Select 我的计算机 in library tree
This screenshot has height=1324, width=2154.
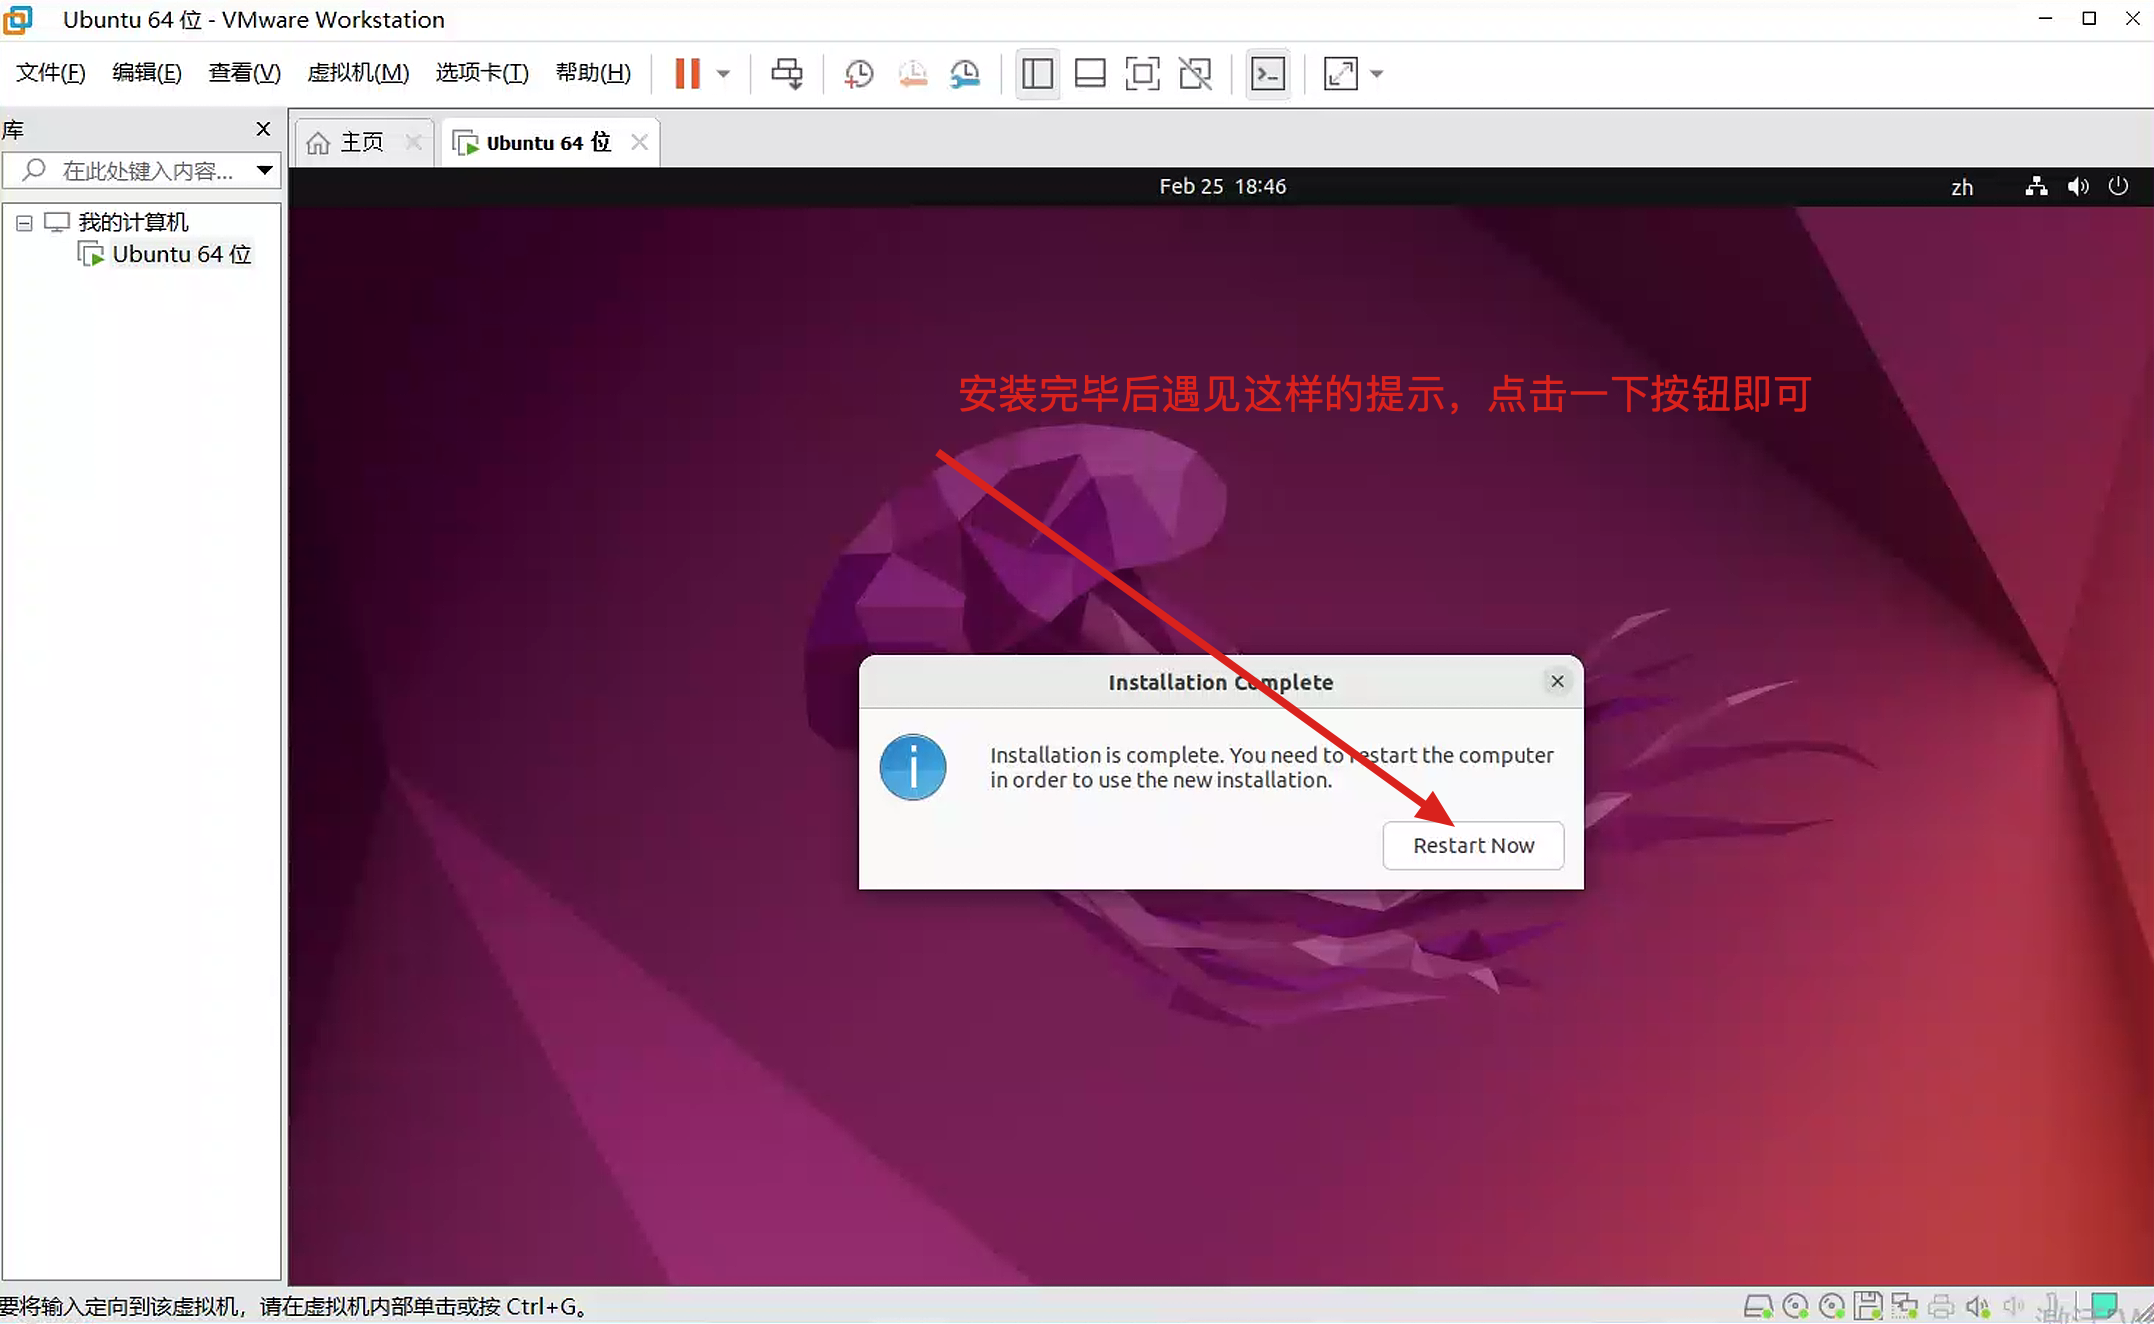[x=133, y=222]
